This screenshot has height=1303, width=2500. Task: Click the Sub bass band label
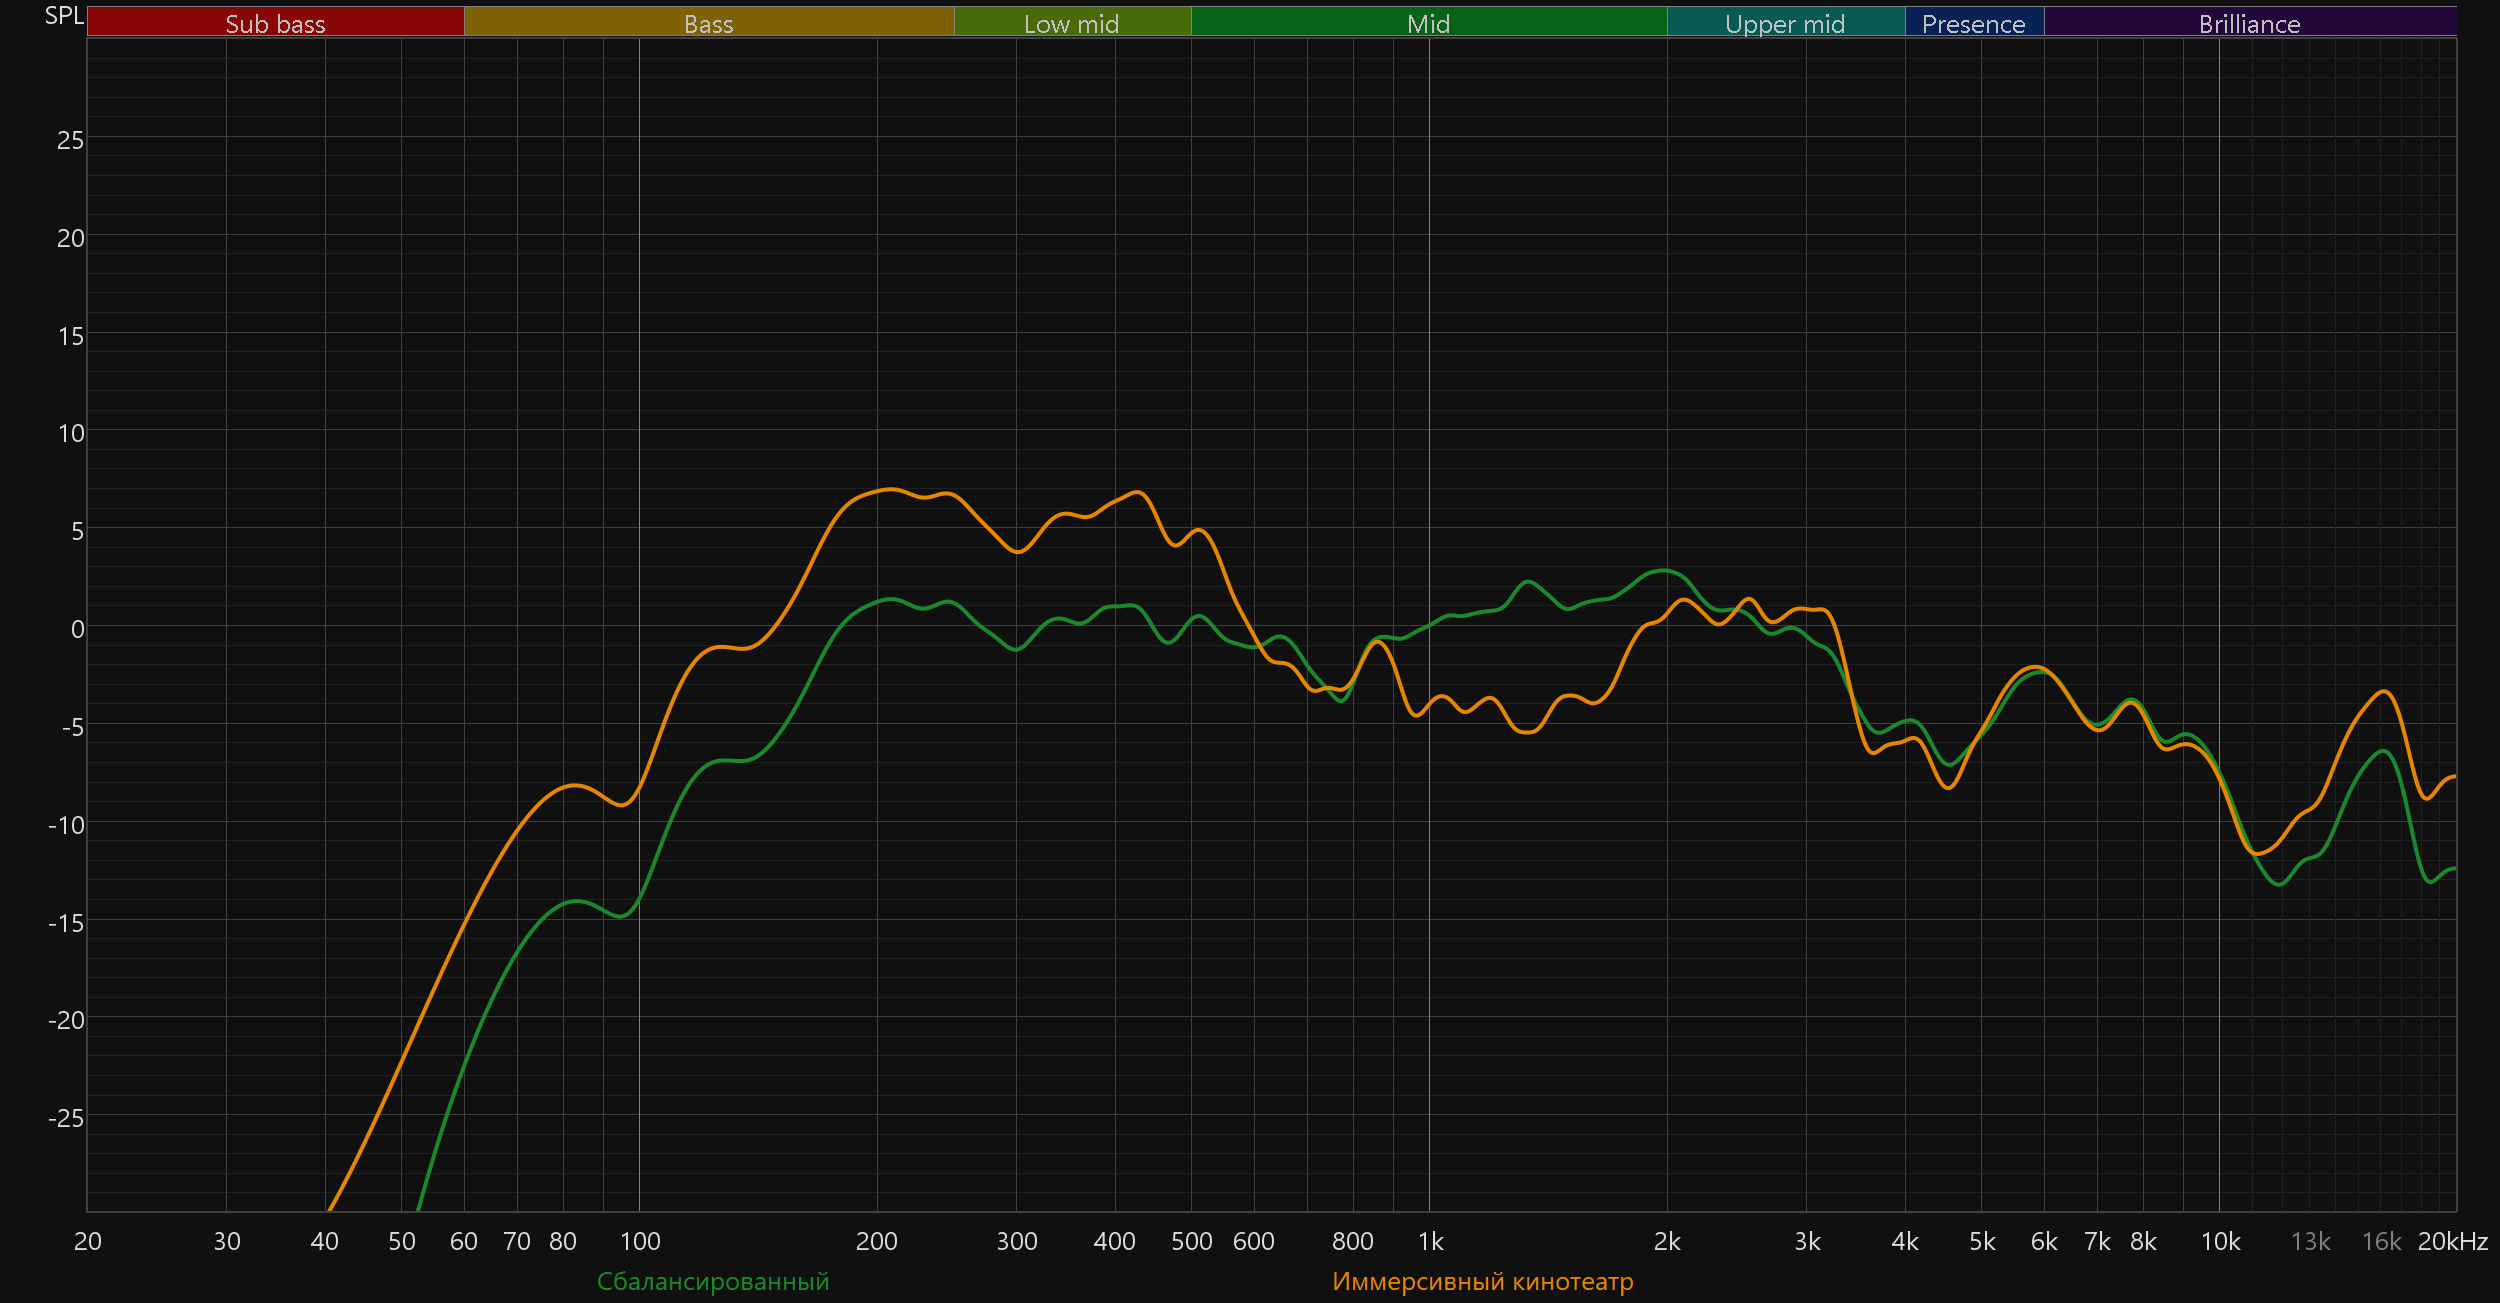tap(275, 23)
